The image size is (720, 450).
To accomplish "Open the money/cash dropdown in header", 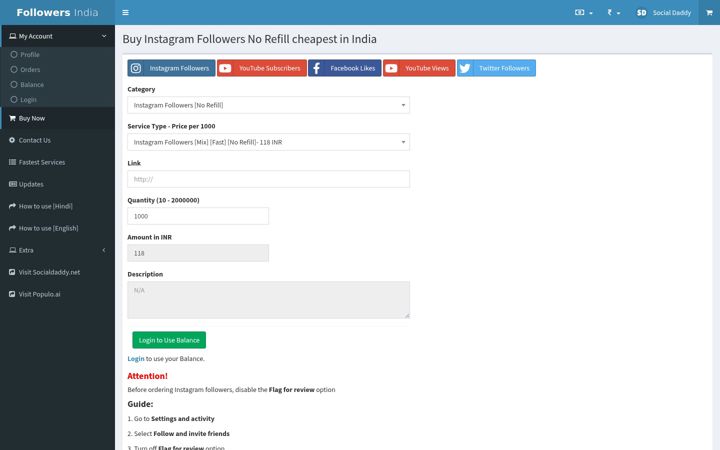I will tap(584, 12).
